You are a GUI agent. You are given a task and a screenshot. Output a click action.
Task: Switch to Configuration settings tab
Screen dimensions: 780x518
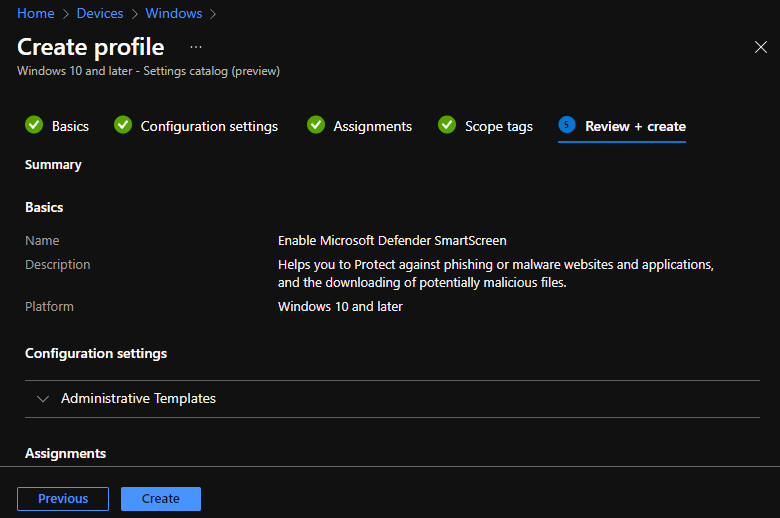[196, 126]
